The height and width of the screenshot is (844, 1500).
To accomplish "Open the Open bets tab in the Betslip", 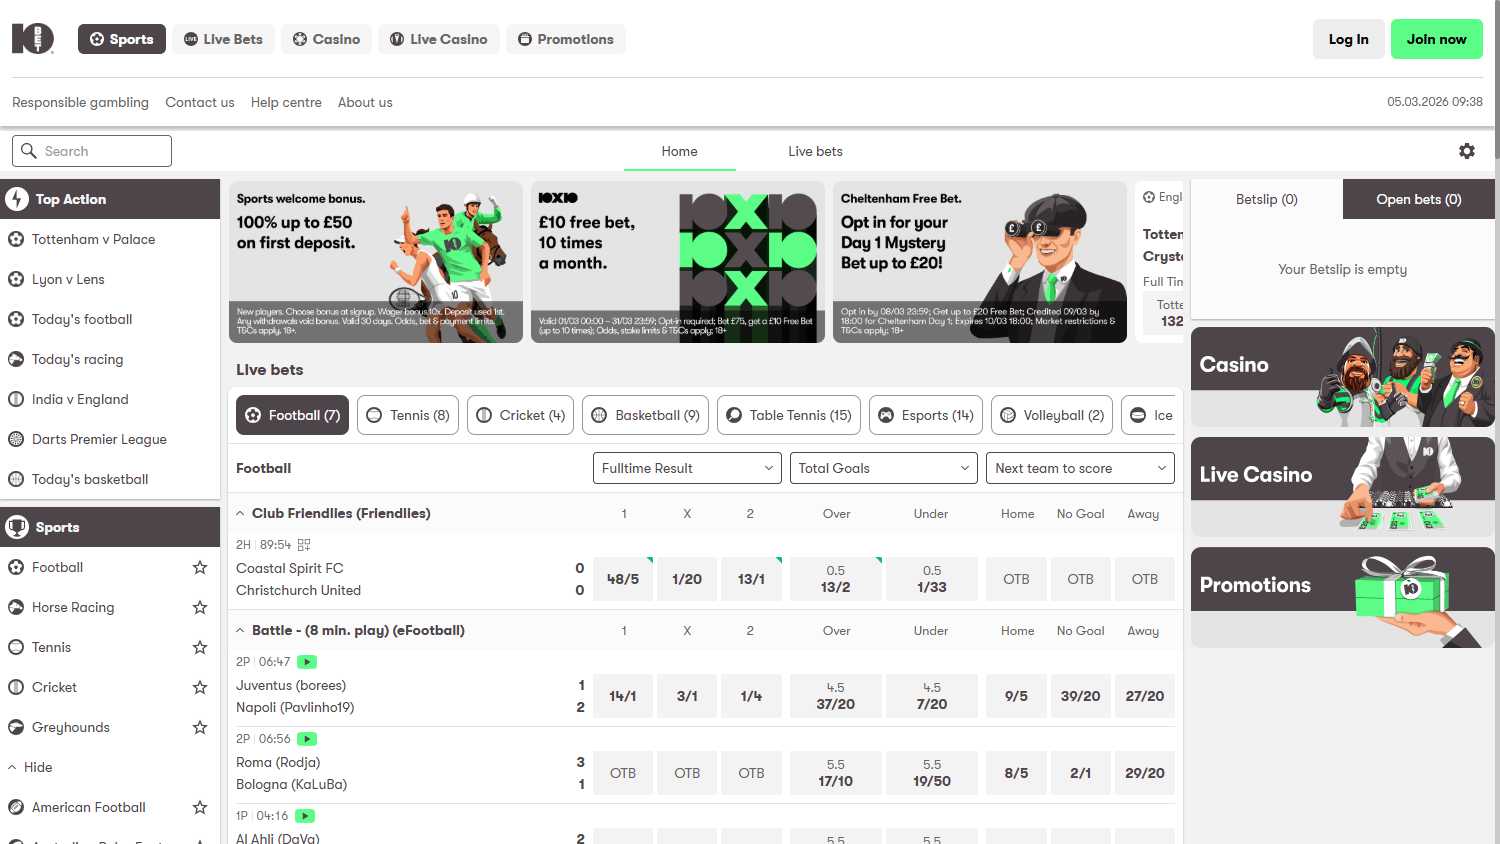I will pos(1418,198).
